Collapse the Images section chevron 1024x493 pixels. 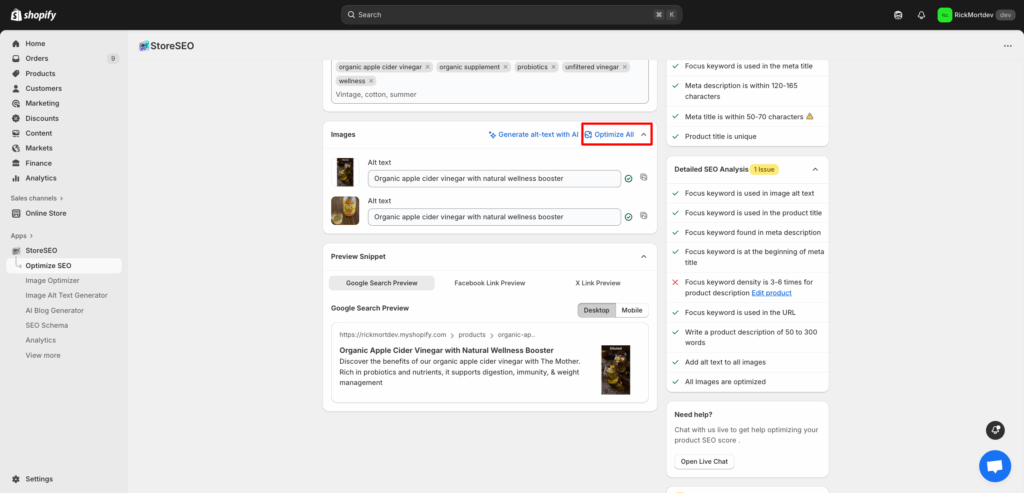coord(644,134)
